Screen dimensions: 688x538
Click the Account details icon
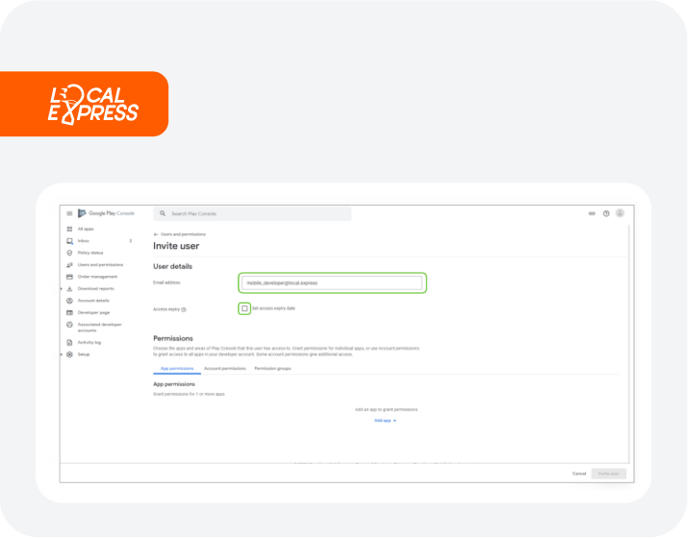(x=69, y=301)
